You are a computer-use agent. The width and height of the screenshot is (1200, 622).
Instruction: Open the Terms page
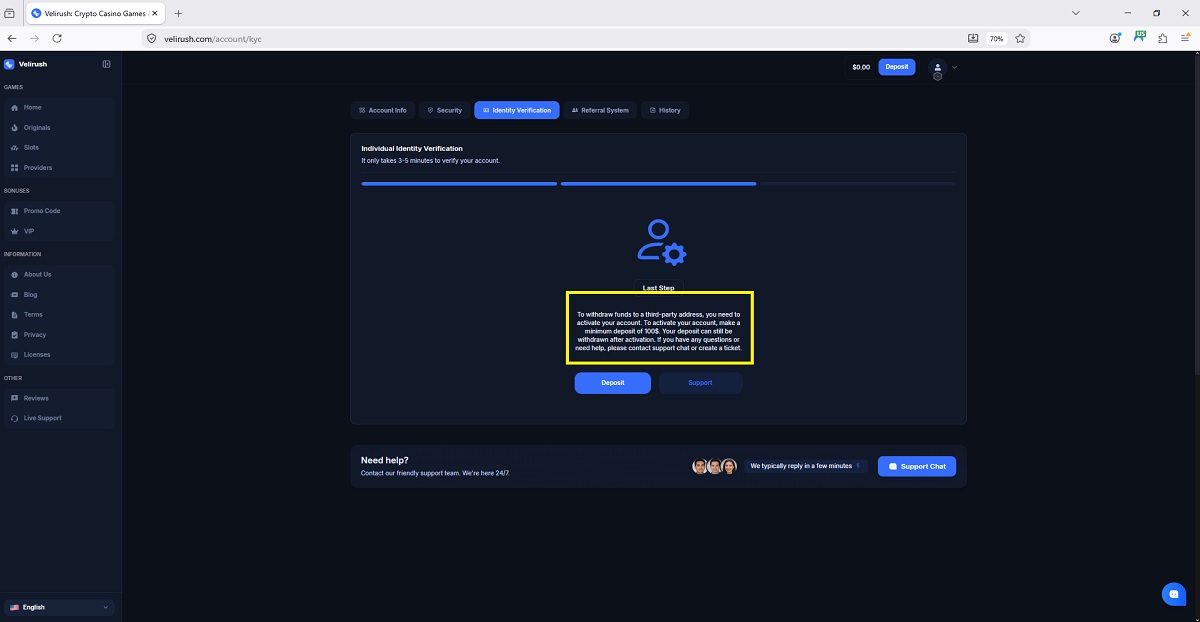tap(60, 315)
